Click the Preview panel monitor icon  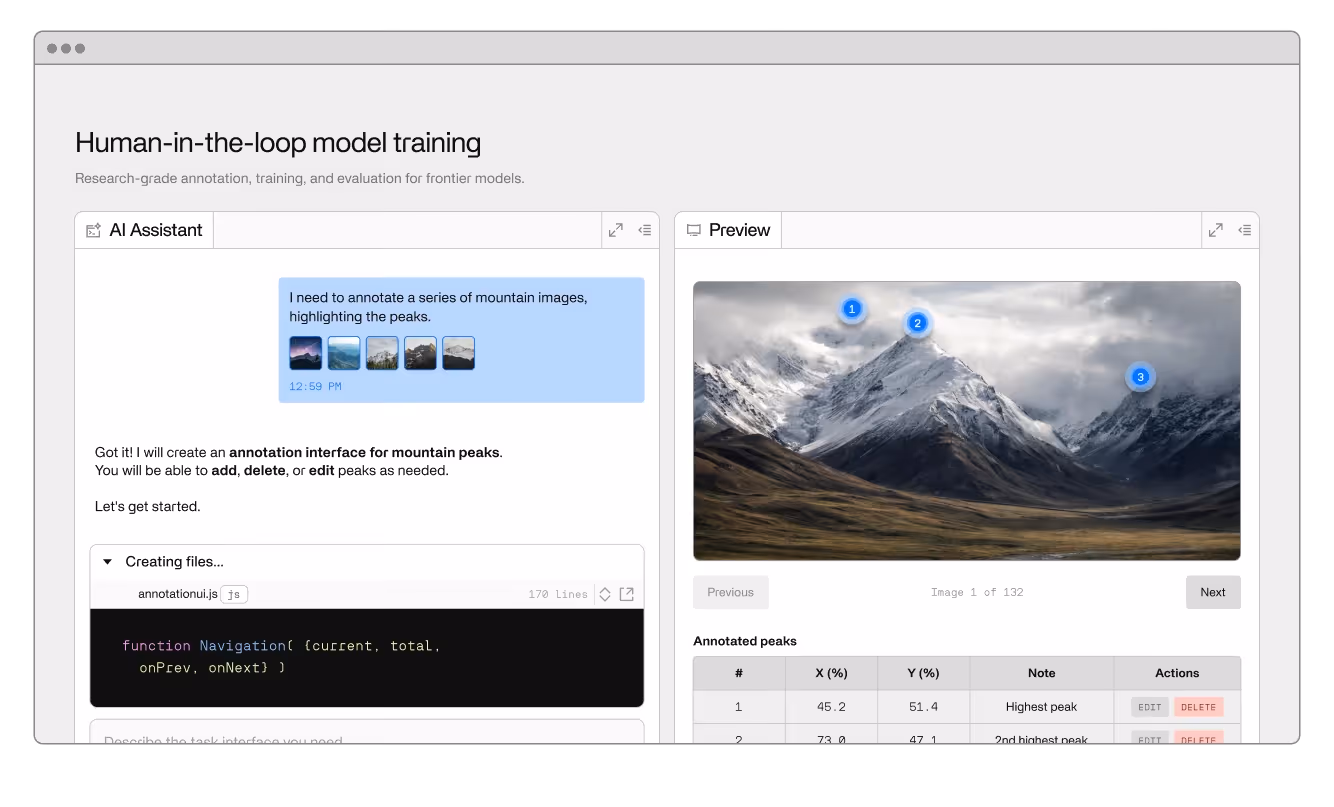694,229
